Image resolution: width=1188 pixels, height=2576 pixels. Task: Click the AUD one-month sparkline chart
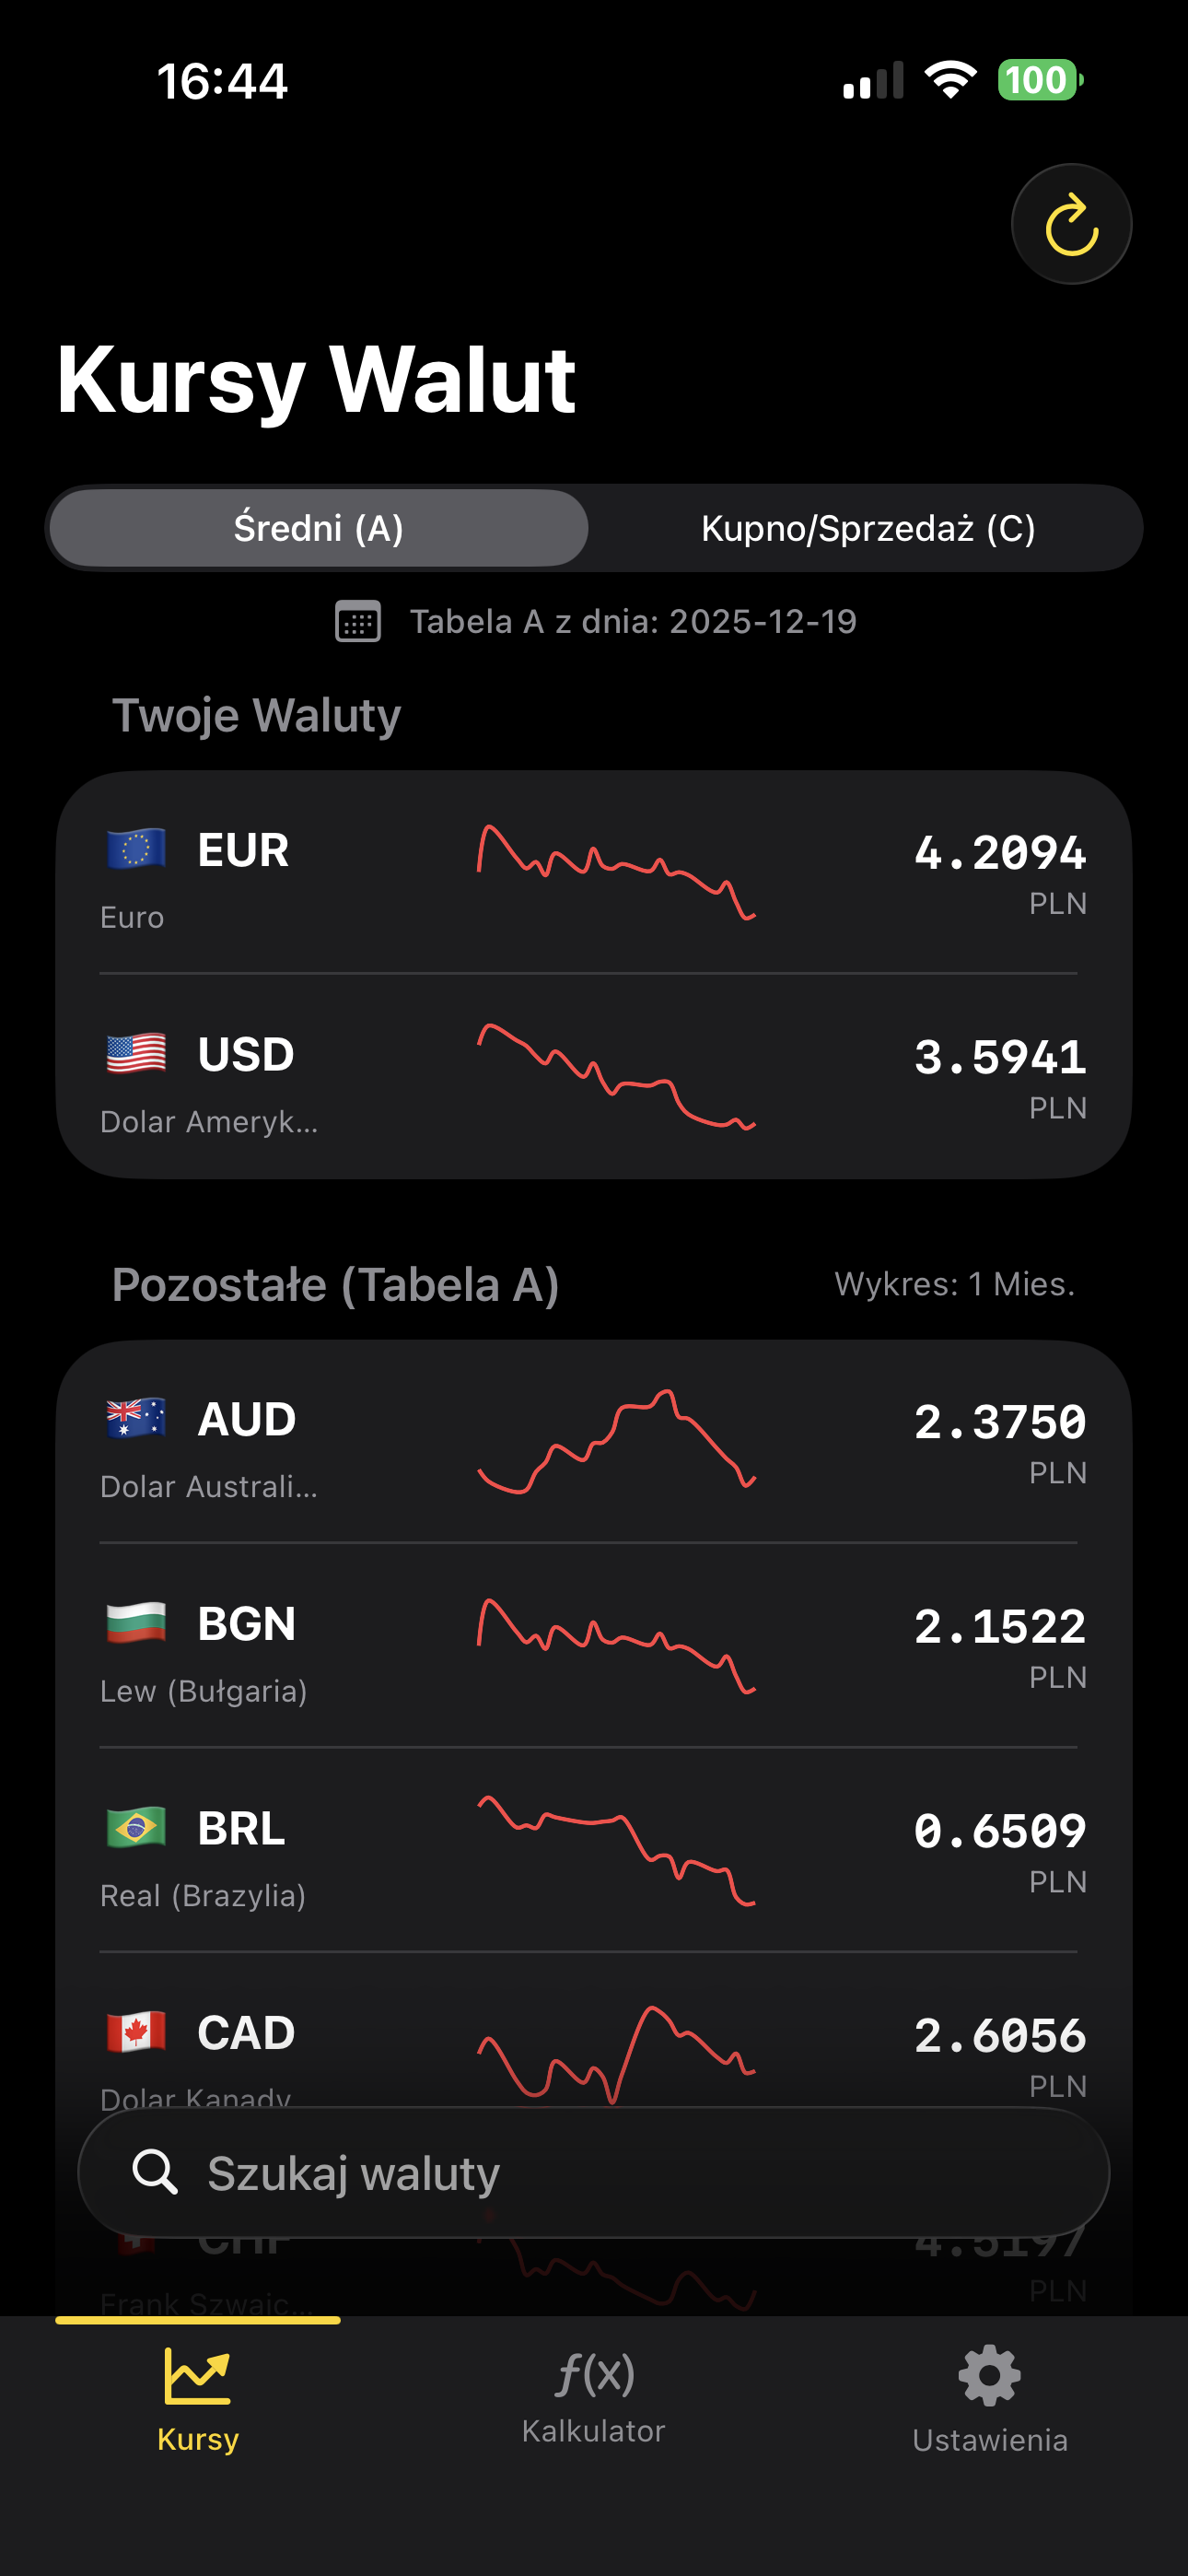616,1441
